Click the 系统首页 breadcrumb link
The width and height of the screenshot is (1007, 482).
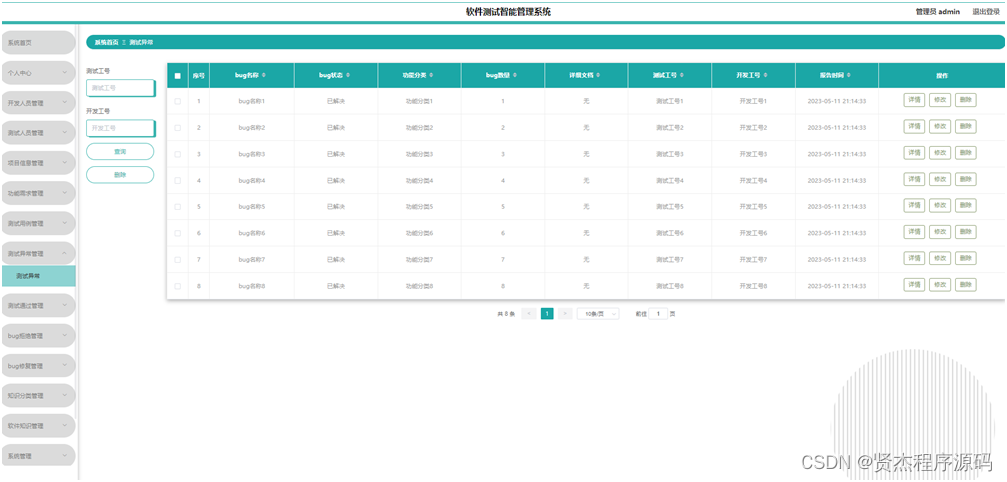tap(107, 42)
